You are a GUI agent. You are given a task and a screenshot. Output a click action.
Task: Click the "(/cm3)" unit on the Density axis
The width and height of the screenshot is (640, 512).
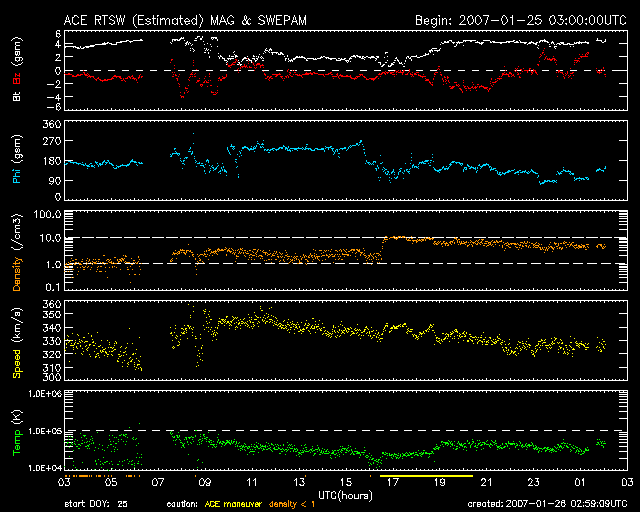point(17,232)
